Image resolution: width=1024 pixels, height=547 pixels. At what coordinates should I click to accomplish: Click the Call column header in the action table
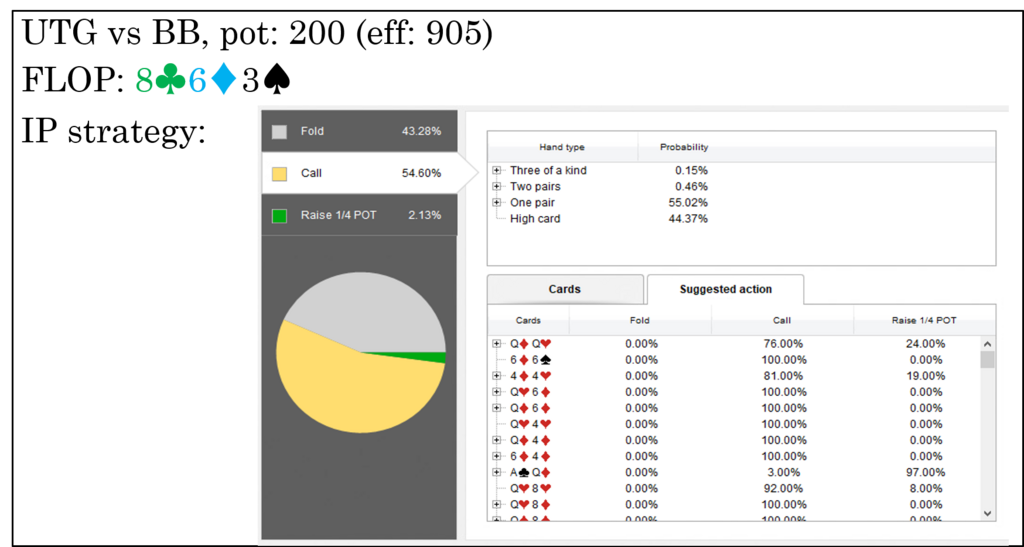pos(782,320)
